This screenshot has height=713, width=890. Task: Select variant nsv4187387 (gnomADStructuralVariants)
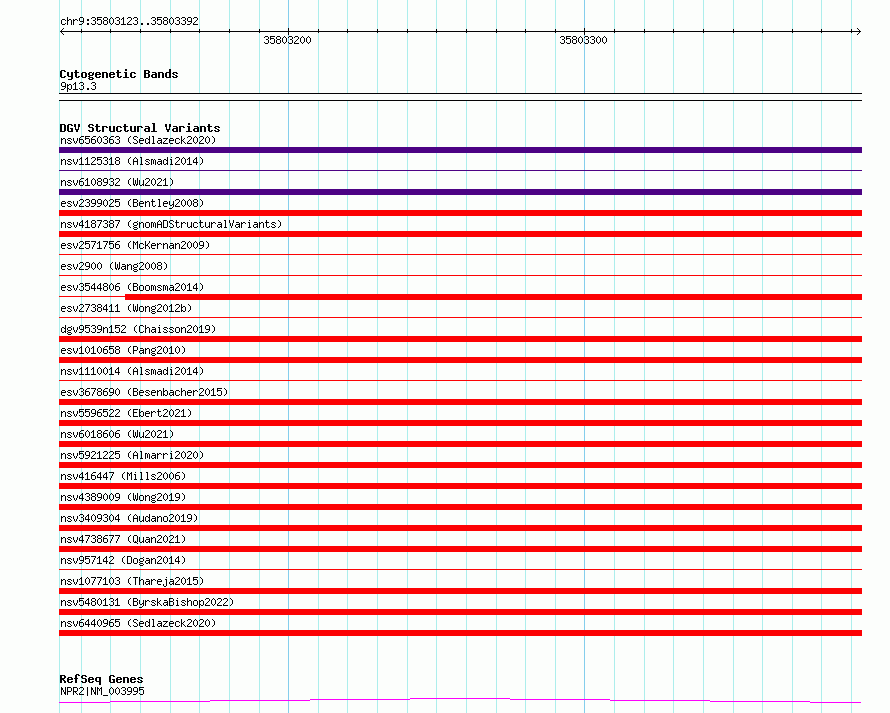coord(171,224)
